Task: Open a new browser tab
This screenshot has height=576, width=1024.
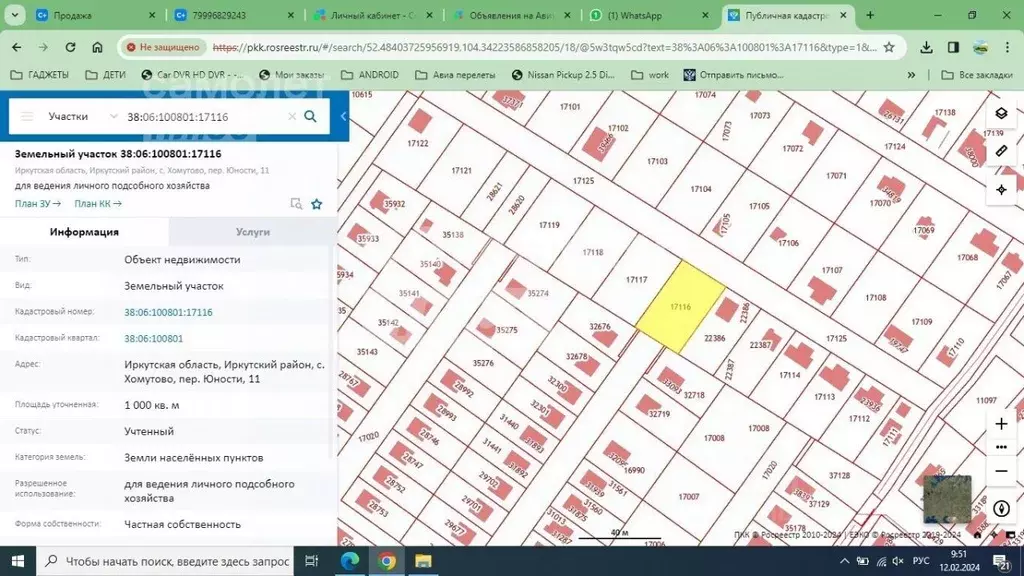Action: click(870, 15)
